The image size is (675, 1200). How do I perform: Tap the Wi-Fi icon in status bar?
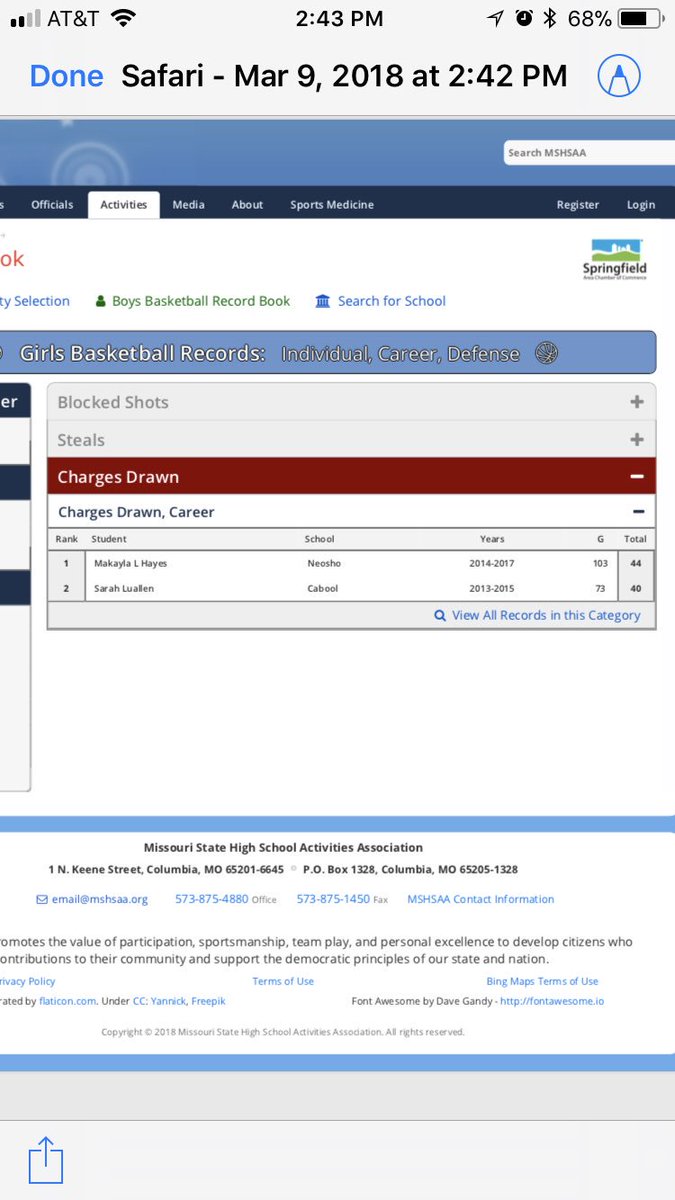[x=123, y=18]
